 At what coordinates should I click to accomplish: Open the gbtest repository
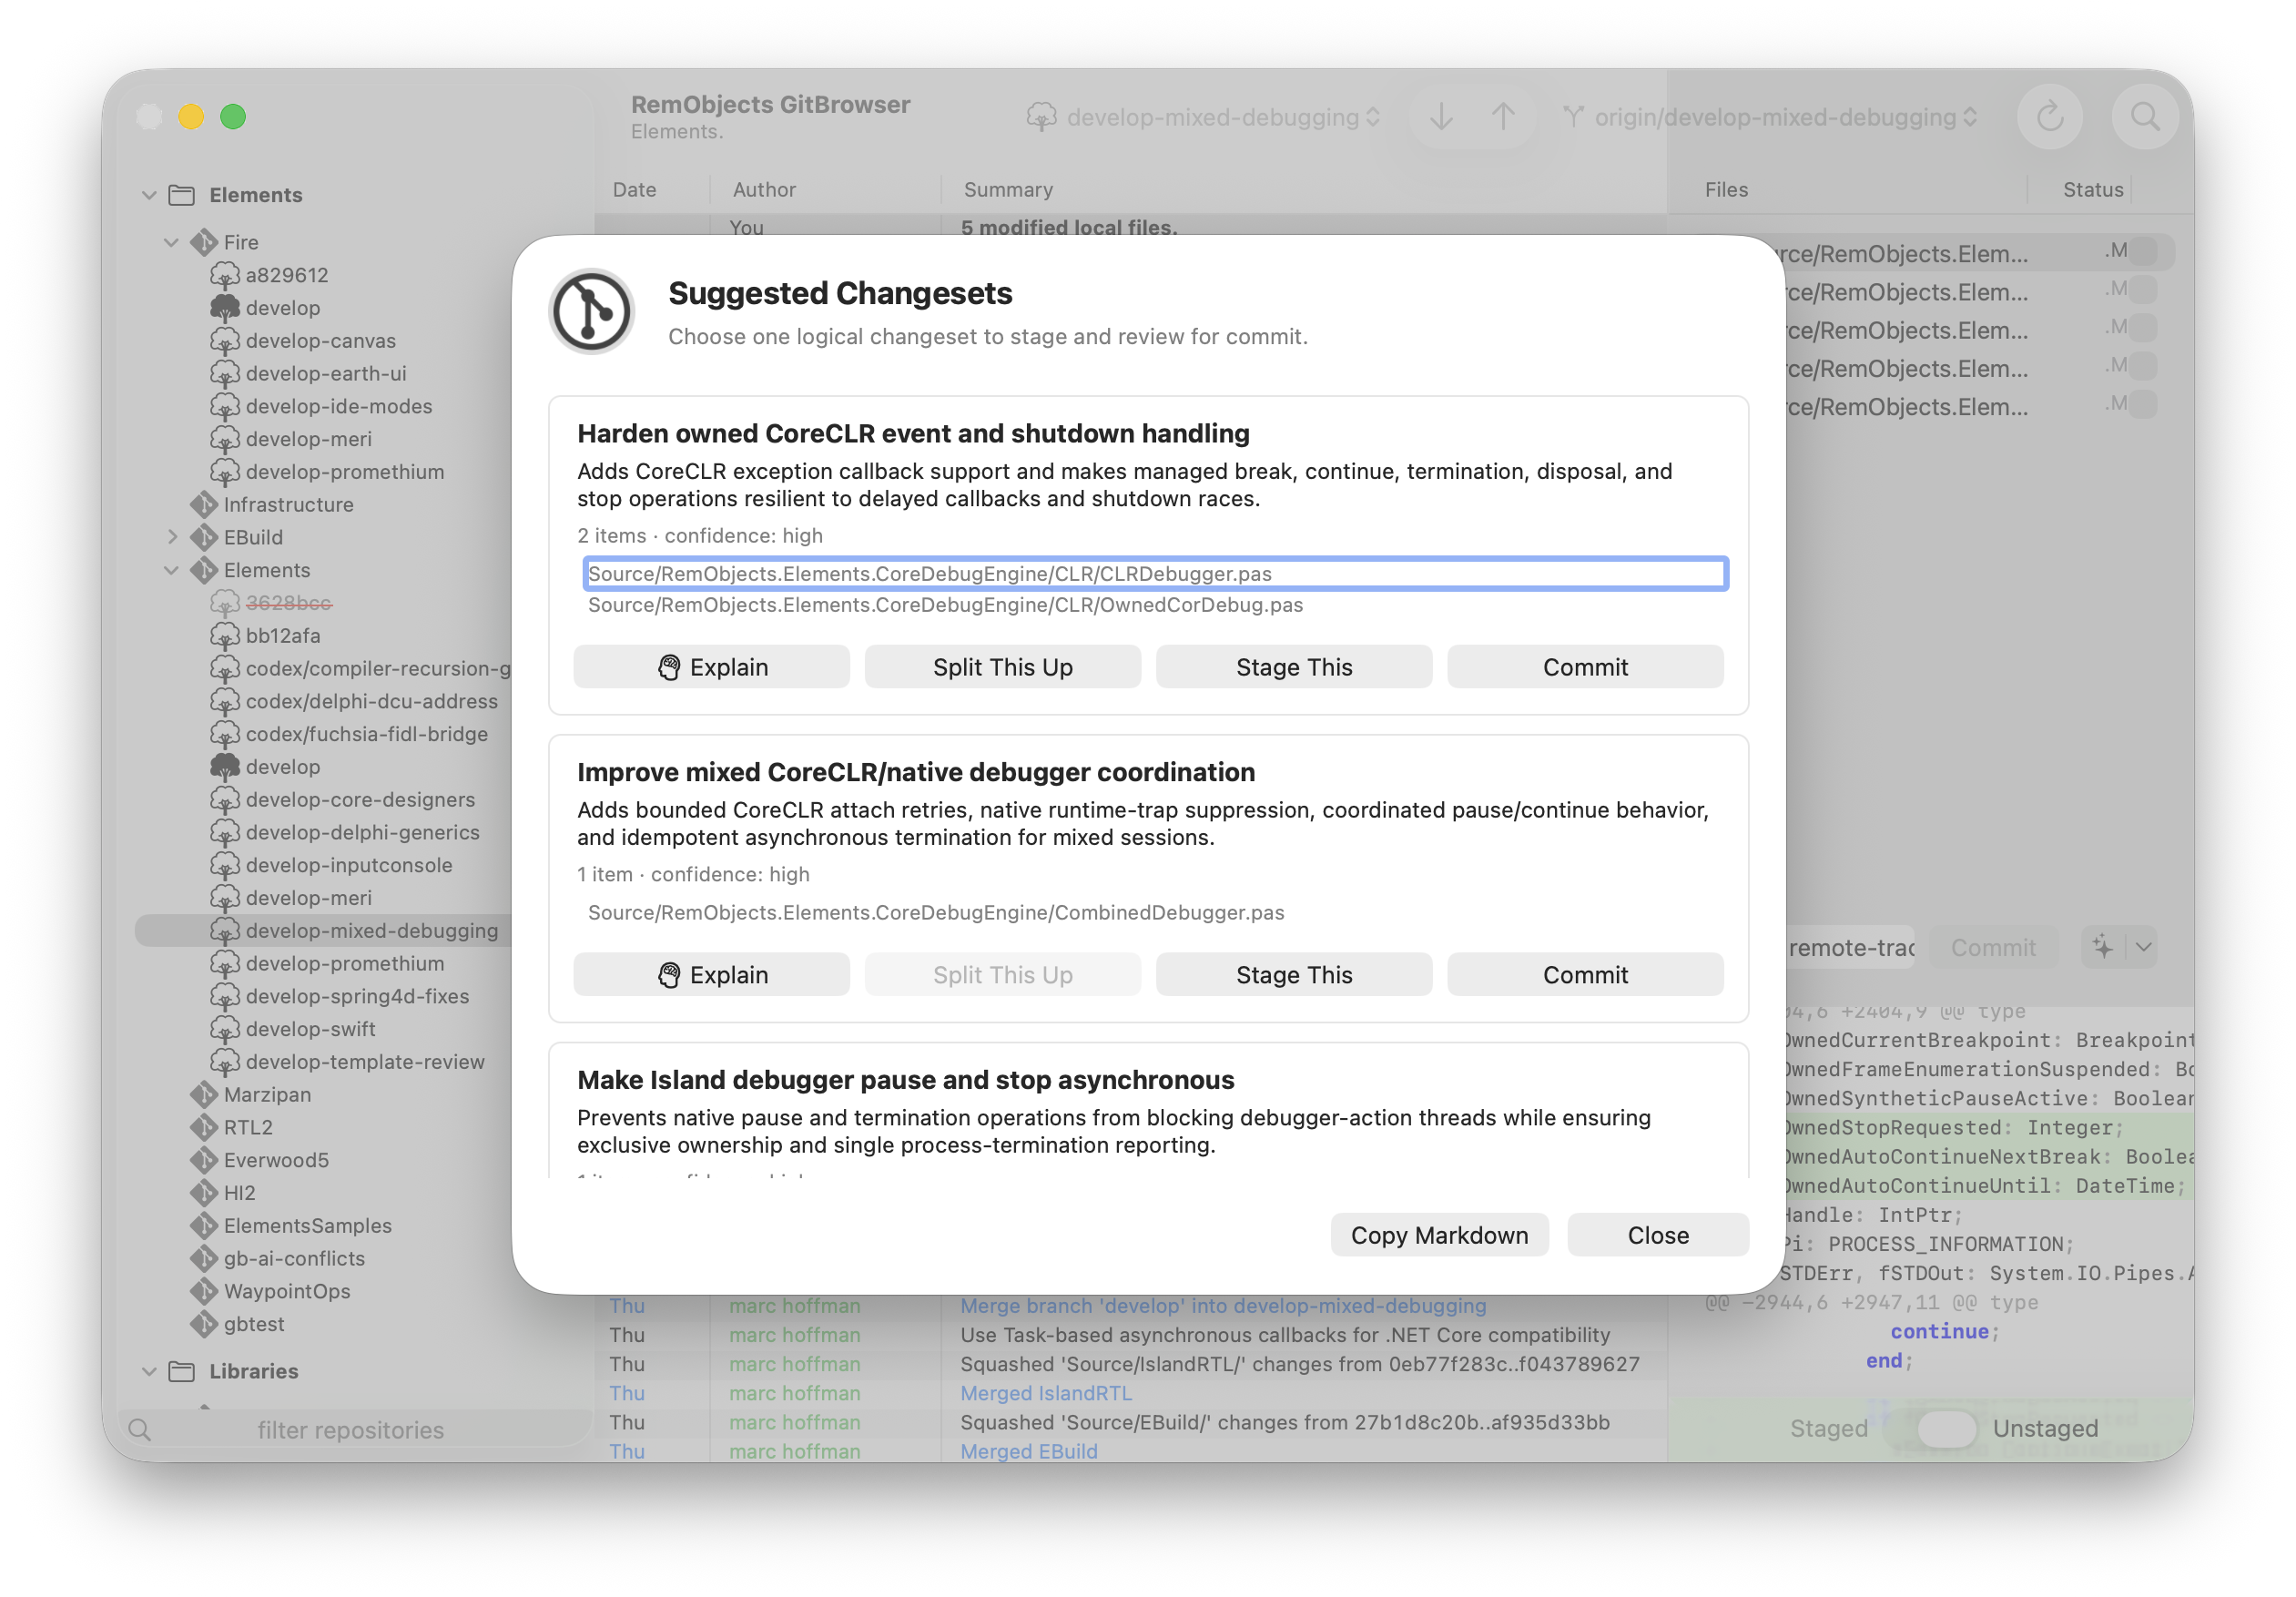pos(253,1324)
